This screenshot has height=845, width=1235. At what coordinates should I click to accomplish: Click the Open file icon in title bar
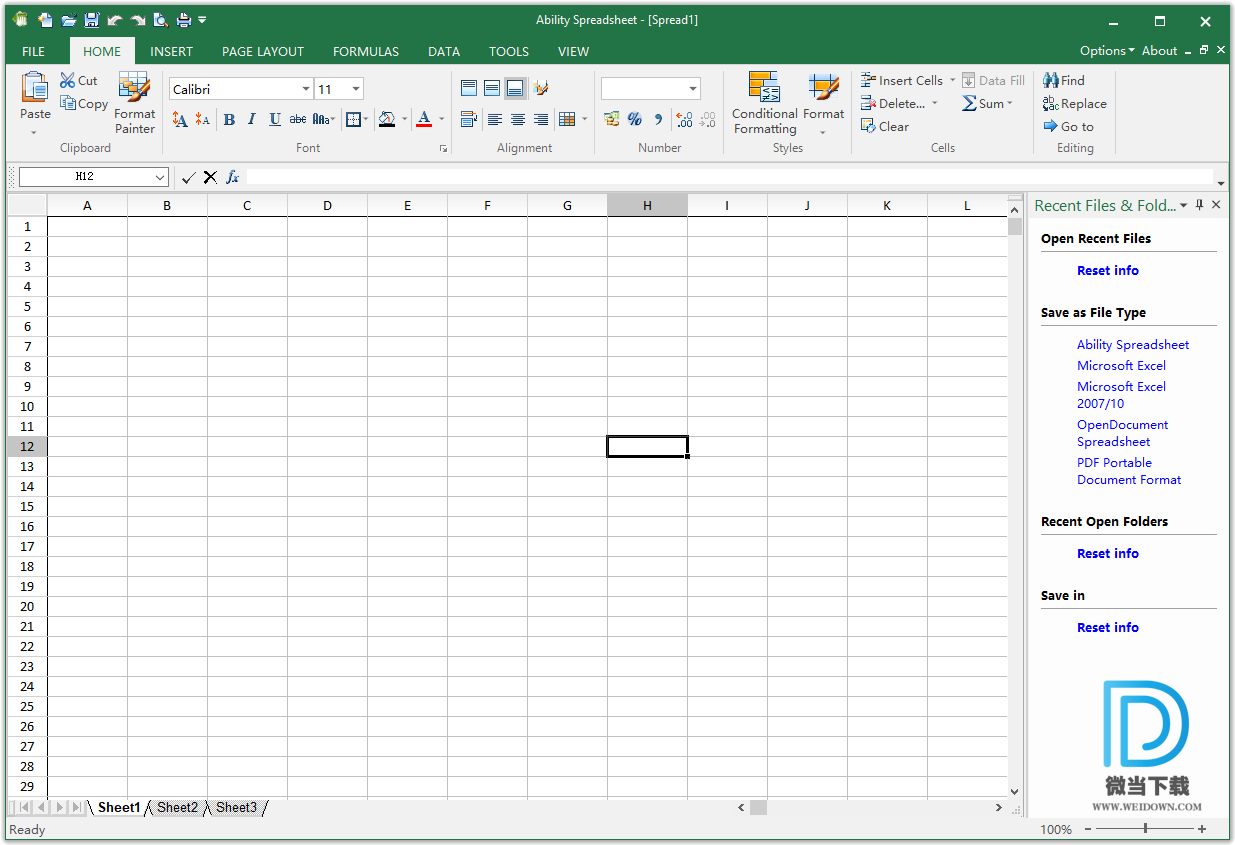[x=69, y=20]
